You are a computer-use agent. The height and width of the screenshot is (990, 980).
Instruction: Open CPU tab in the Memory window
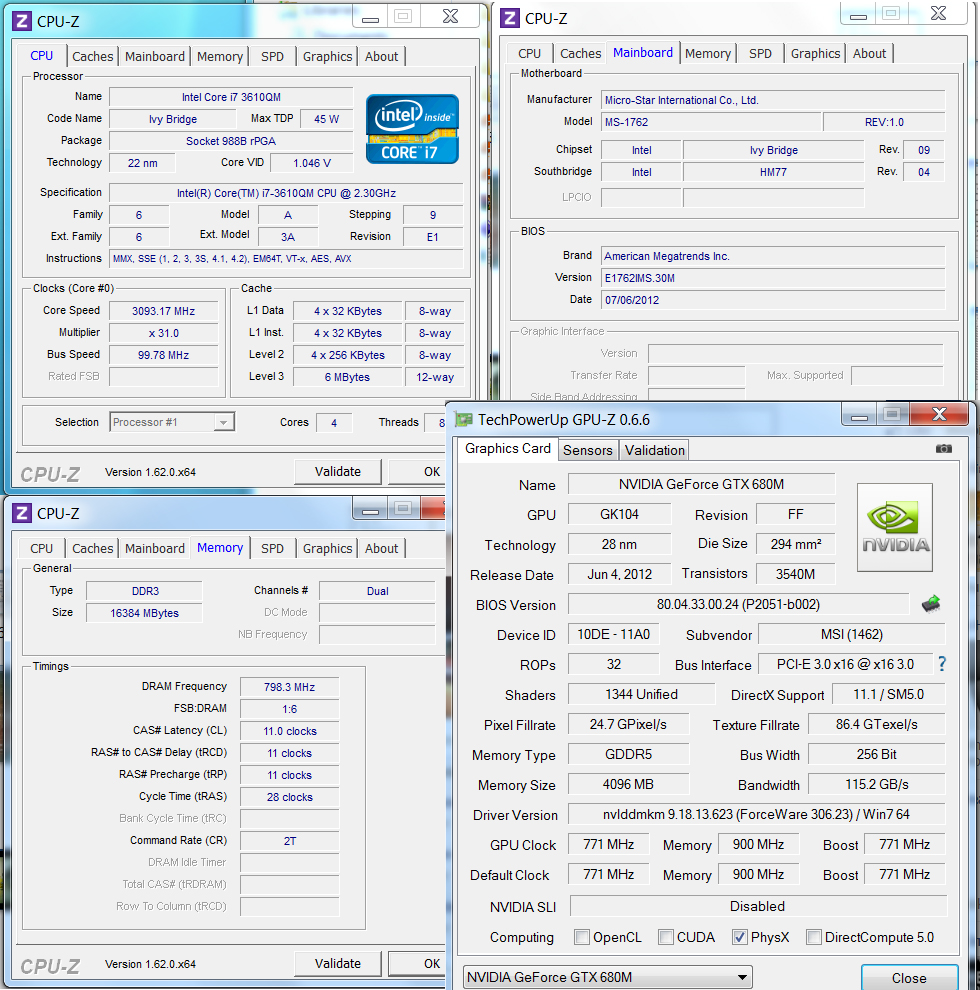click(x=42, y=549)
